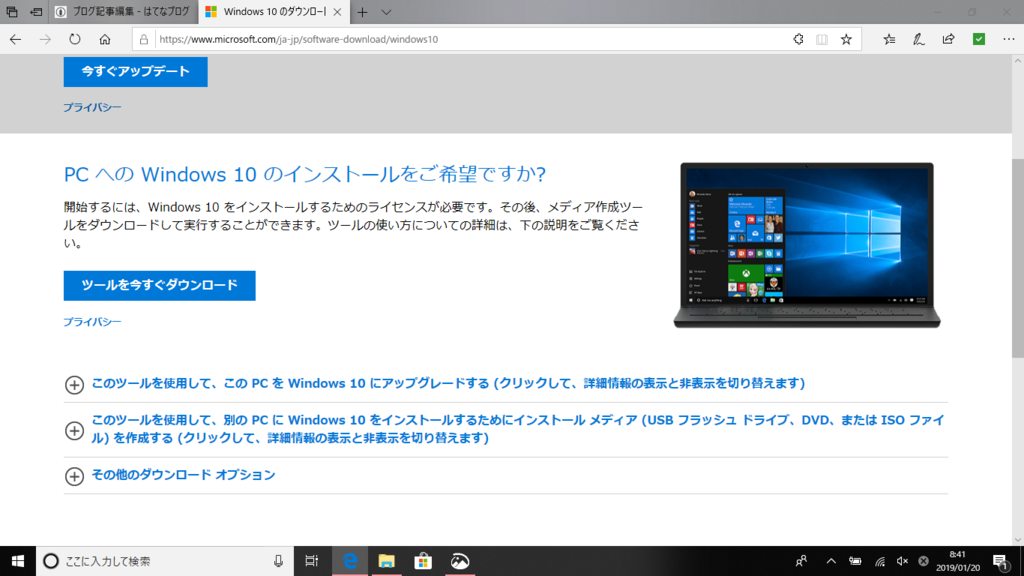1024x576 pixels.
Task: Show hidden system tray icons
Action: (x=831, y=561)
